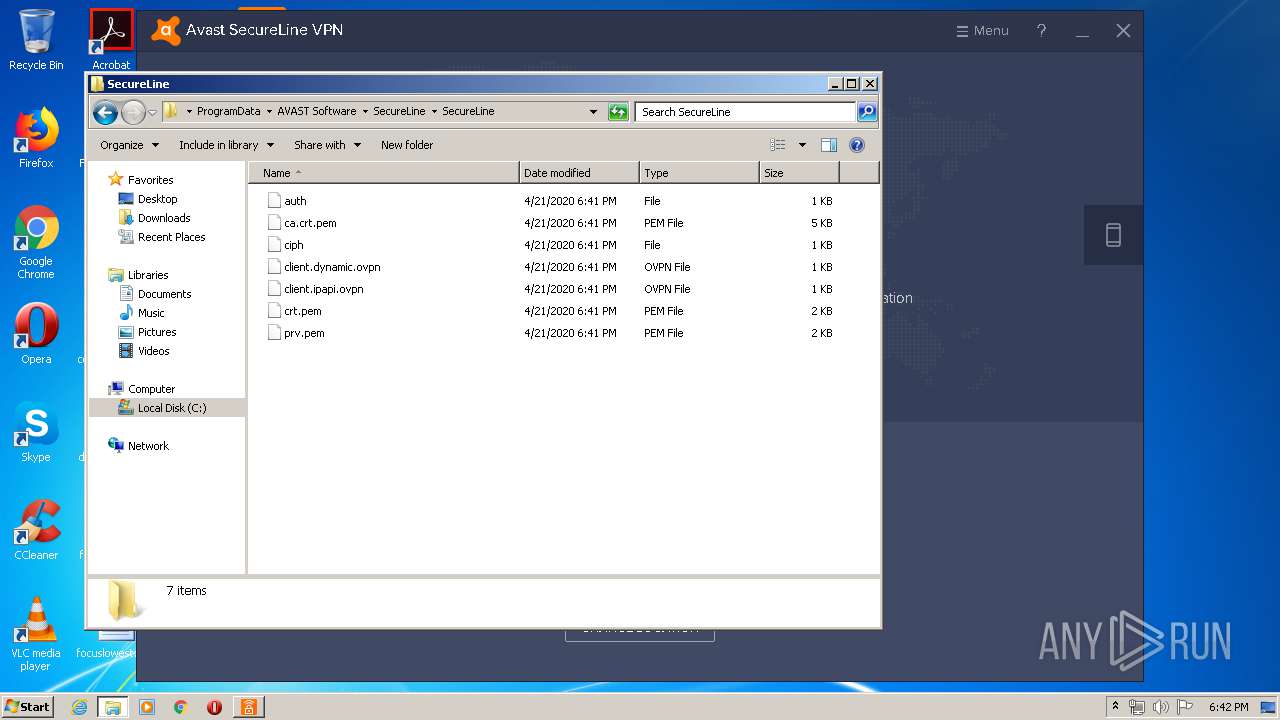The width and height of the screenshot is (1280, 720).
Task: Click the phone device icon in Avast
Action: [1113, 235]
